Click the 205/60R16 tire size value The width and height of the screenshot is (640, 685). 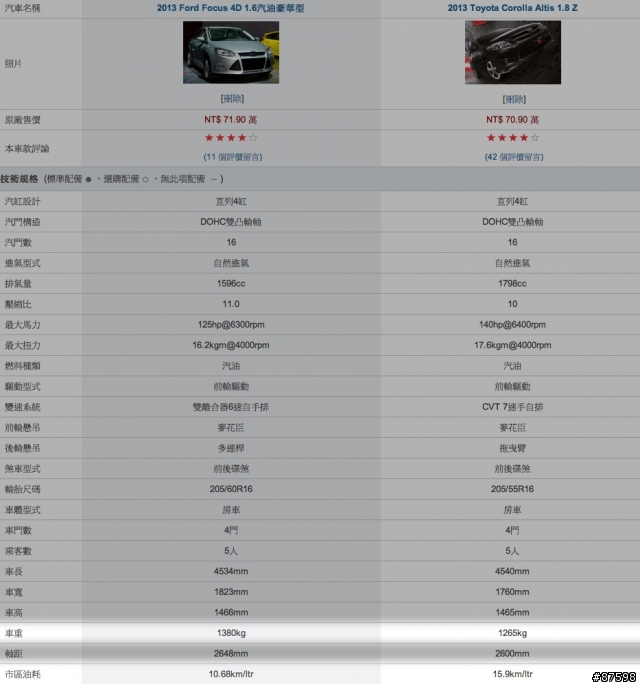tap(231, 489)
